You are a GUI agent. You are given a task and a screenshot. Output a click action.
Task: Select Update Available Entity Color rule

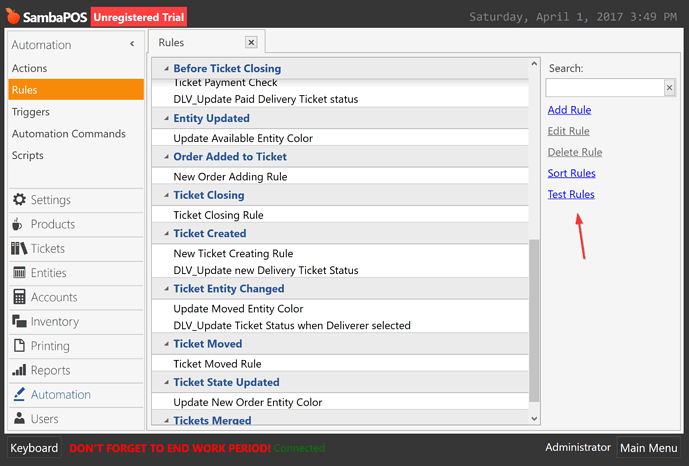tap(340, 138)
